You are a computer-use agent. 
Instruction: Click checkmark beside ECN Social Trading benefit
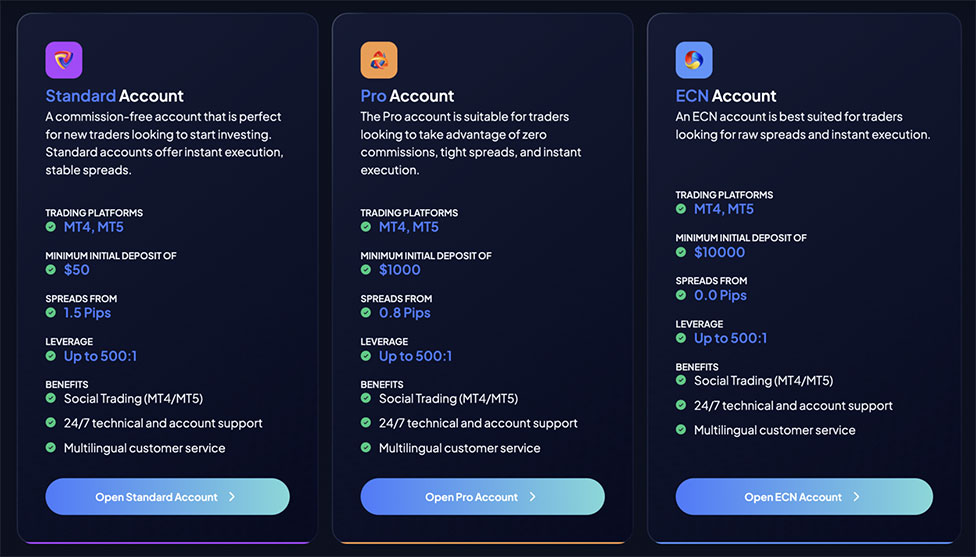tap(681, 380)
